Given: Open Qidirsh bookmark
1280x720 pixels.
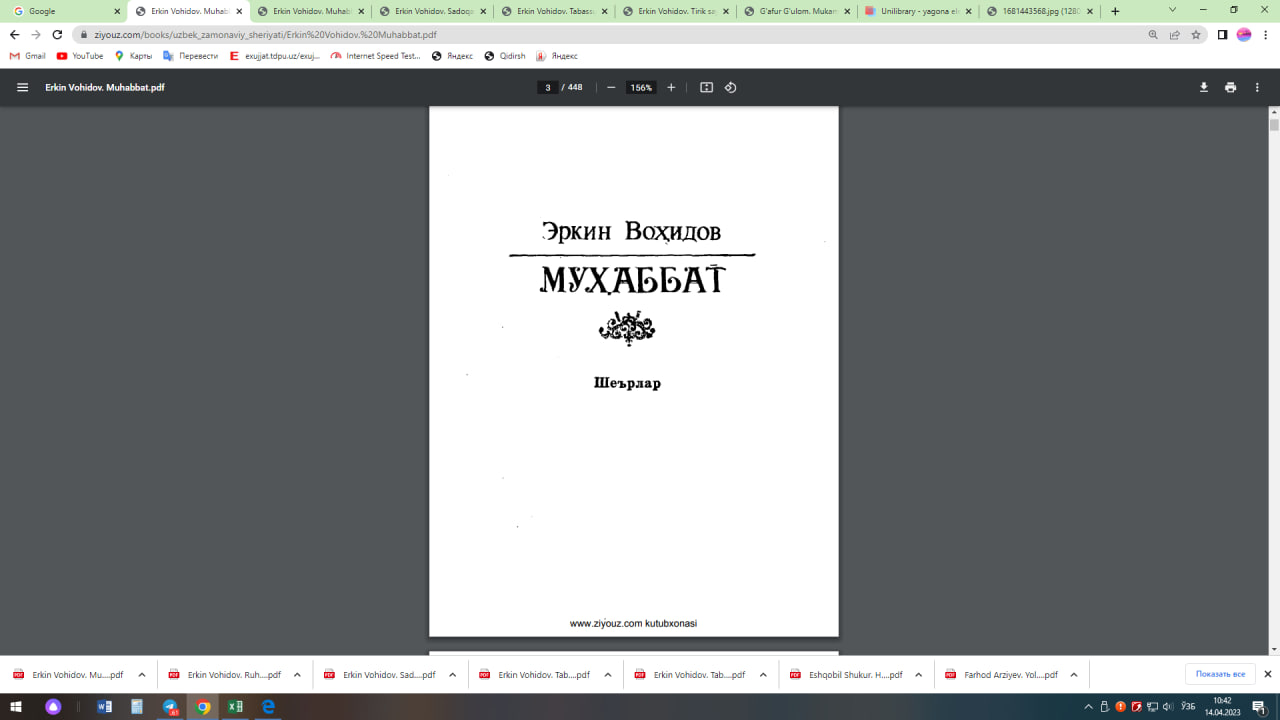Looking at the screenshot, I should (505, 56).
